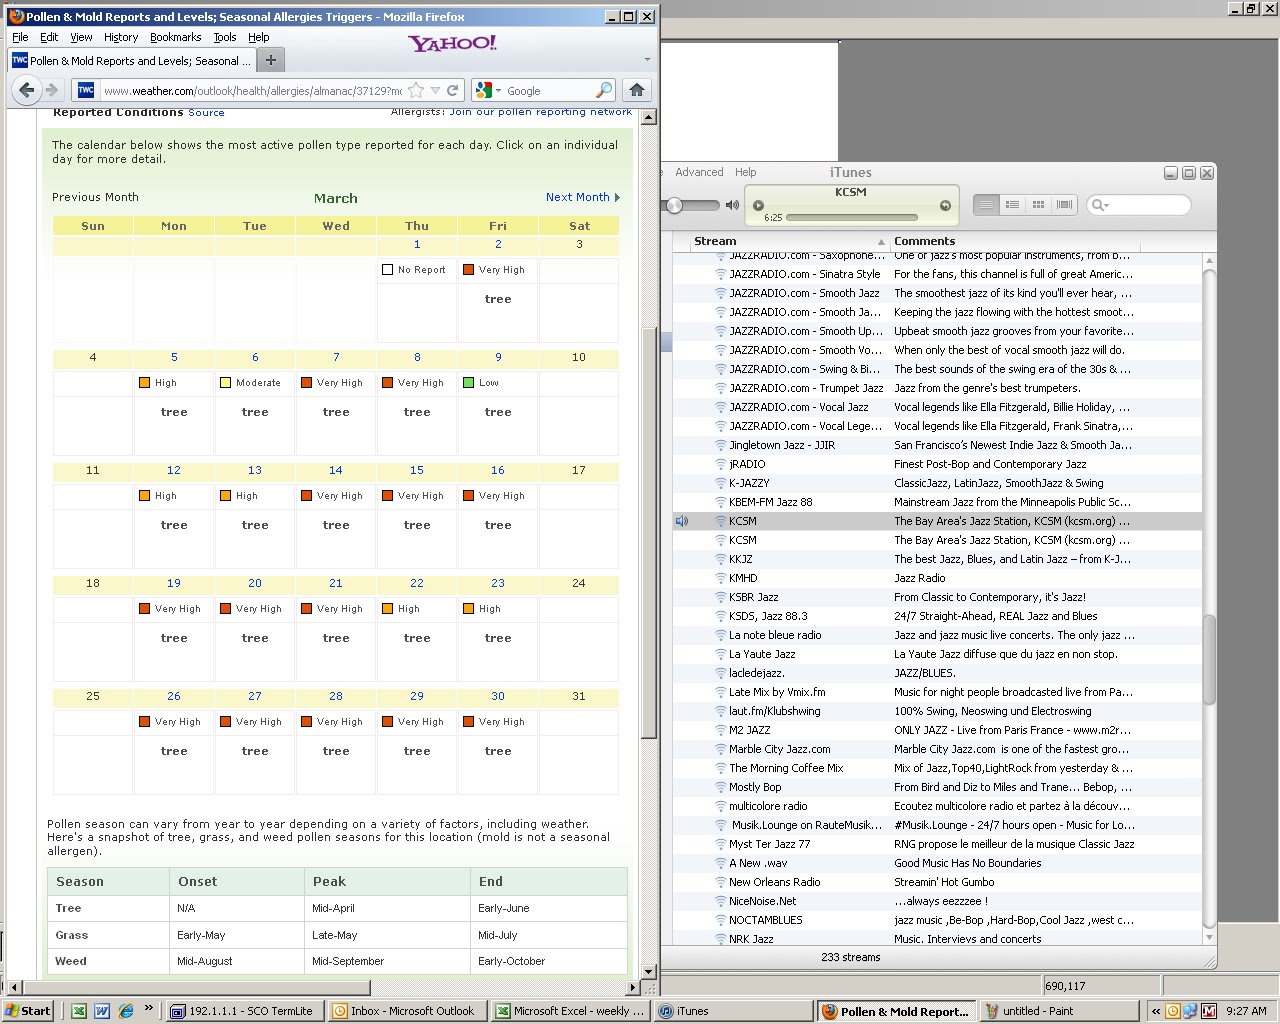Click the Low pollen swatch on March 9

tap(469, 382)
